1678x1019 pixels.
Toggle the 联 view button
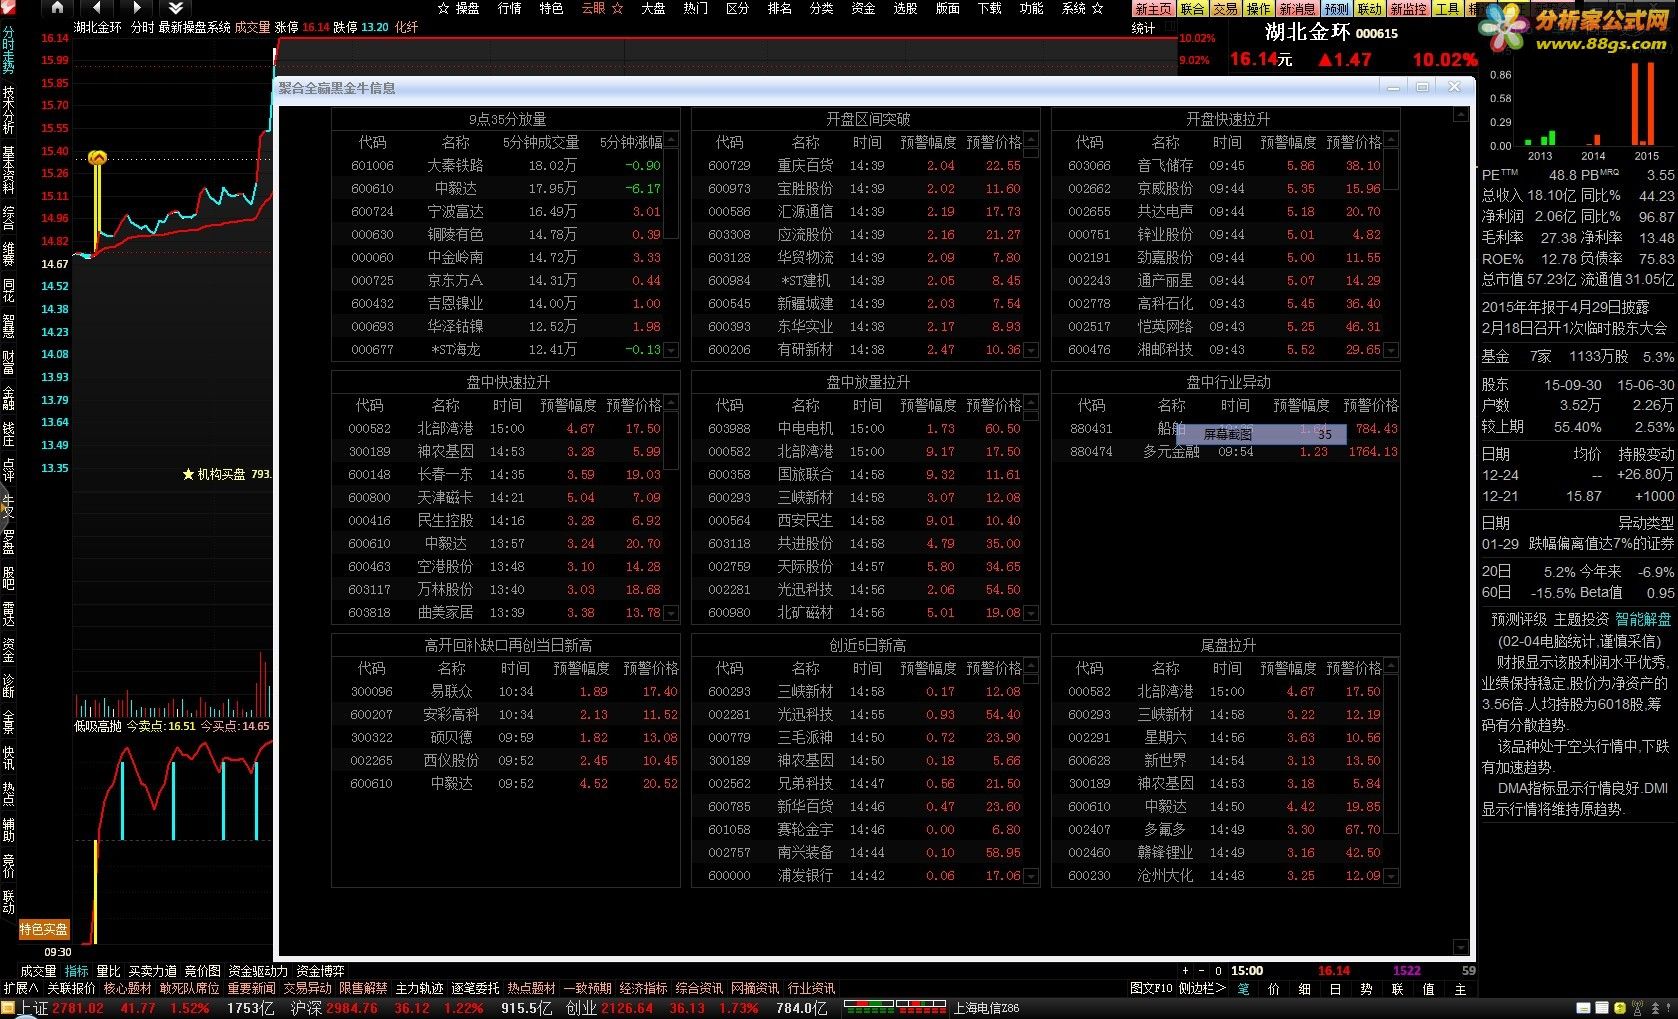tap(1397, 989)
